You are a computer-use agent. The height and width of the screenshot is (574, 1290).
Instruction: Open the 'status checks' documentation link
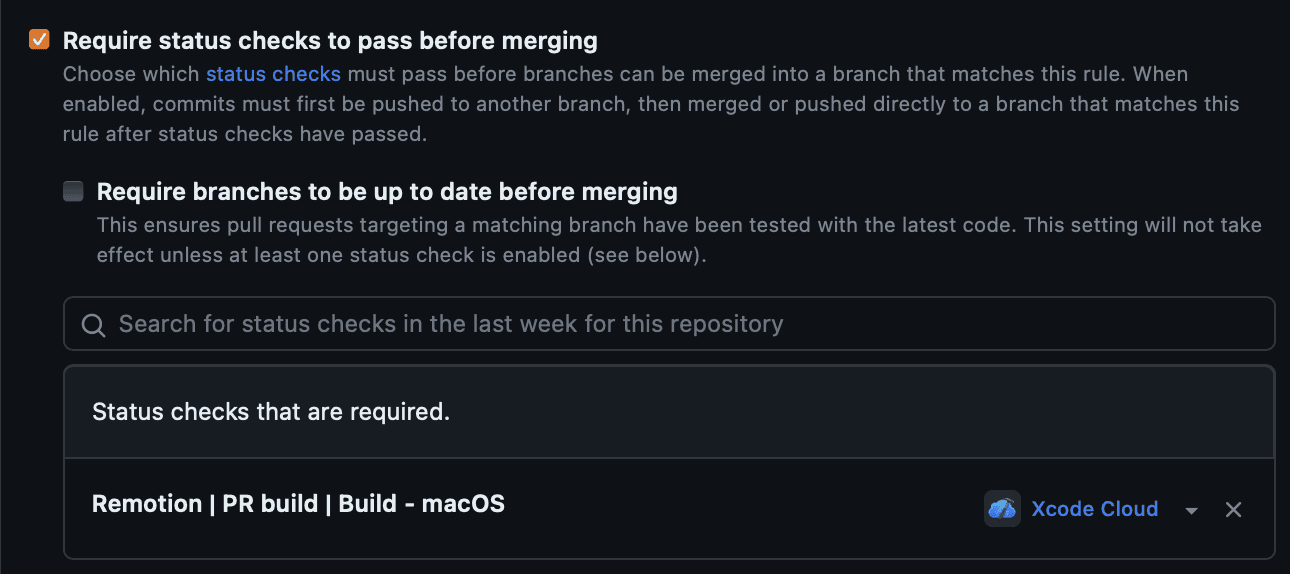click(273, 74)
